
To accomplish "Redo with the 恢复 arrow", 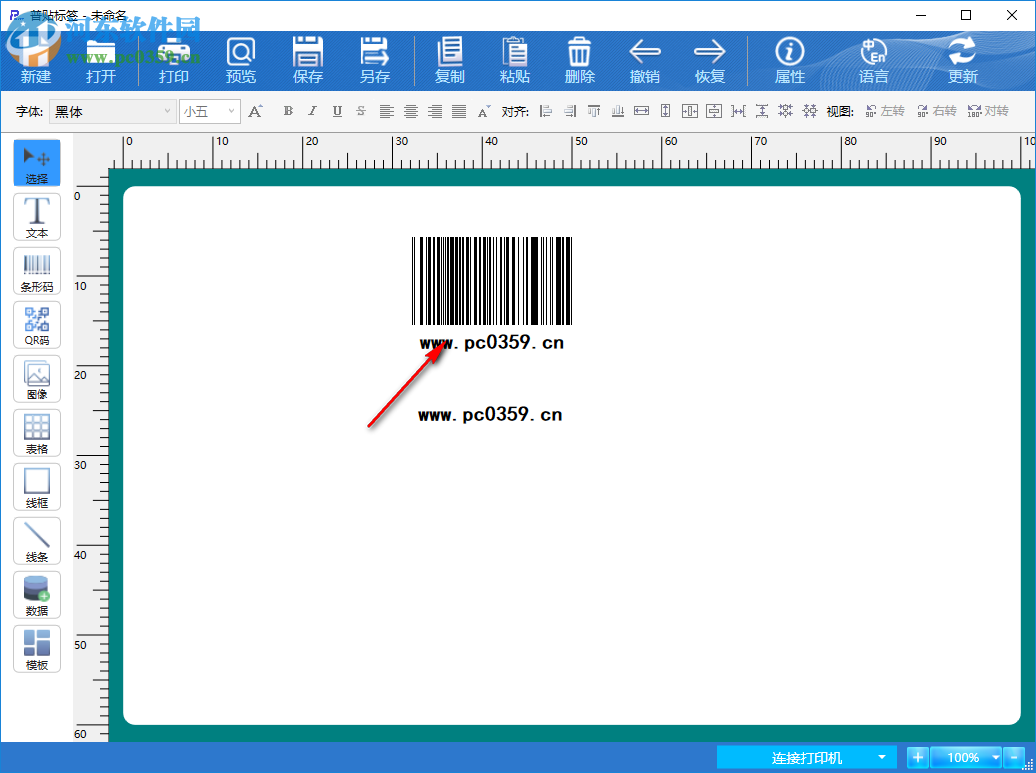I will click(x=710, y=60).
